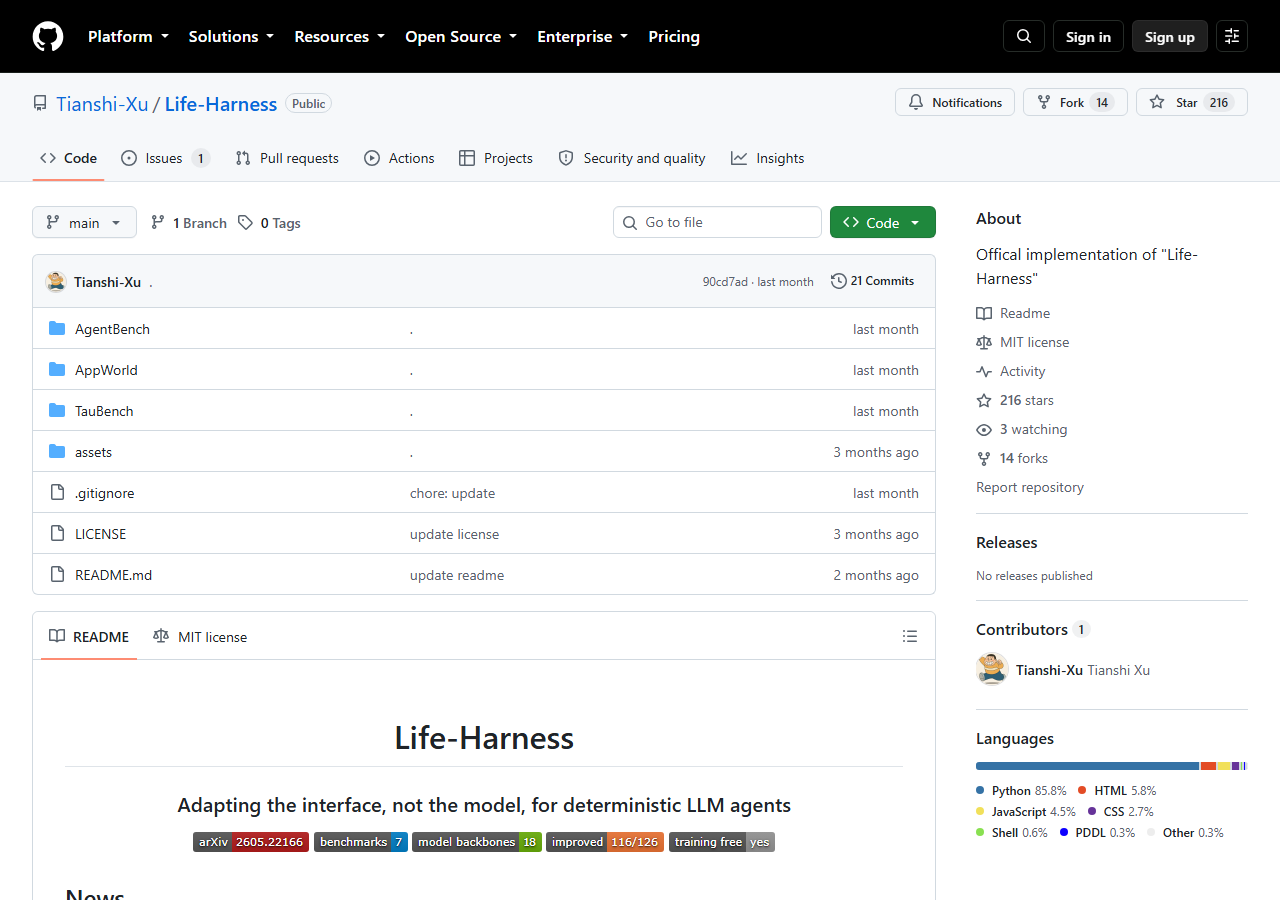Open the Readme link in About
This screenshot has height=900, width=1280.
coord(1013,313)
